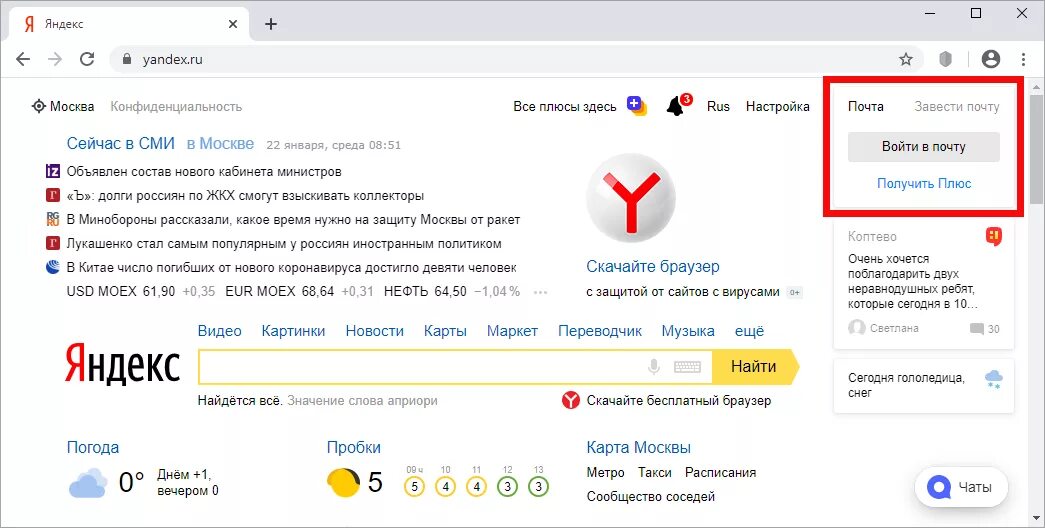This screenshot has width=1045, height=528.
Task: Open the Chrome three-dot menu
Action: coord(1023,59)
